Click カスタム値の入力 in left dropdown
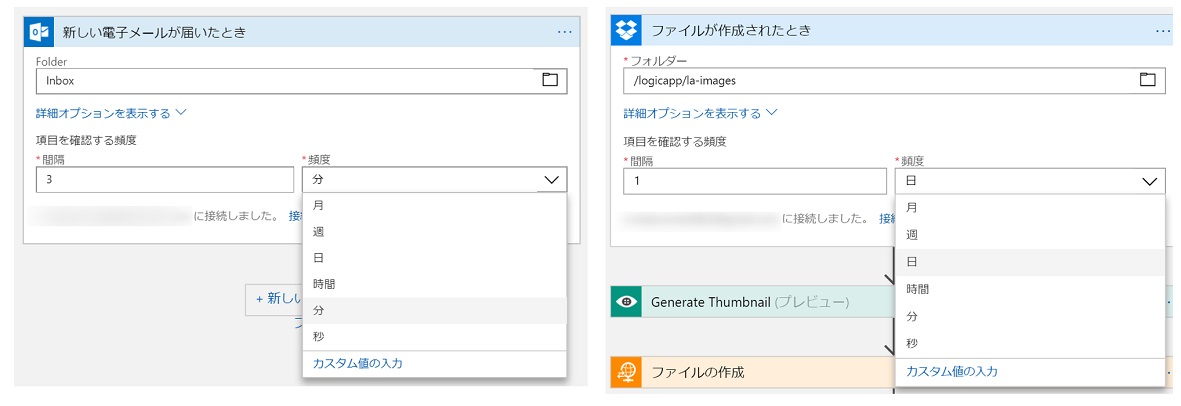The image size is (1181, 406). point(358,363)
